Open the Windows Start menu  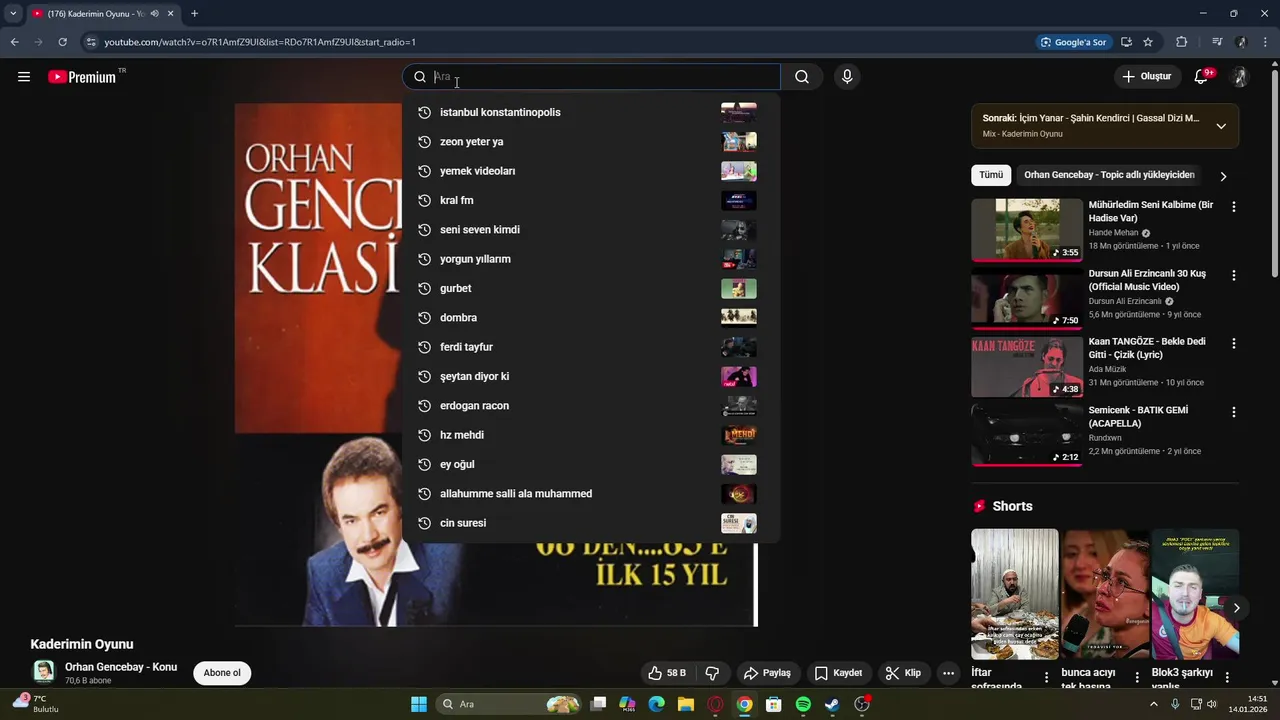tap(419, 704)
